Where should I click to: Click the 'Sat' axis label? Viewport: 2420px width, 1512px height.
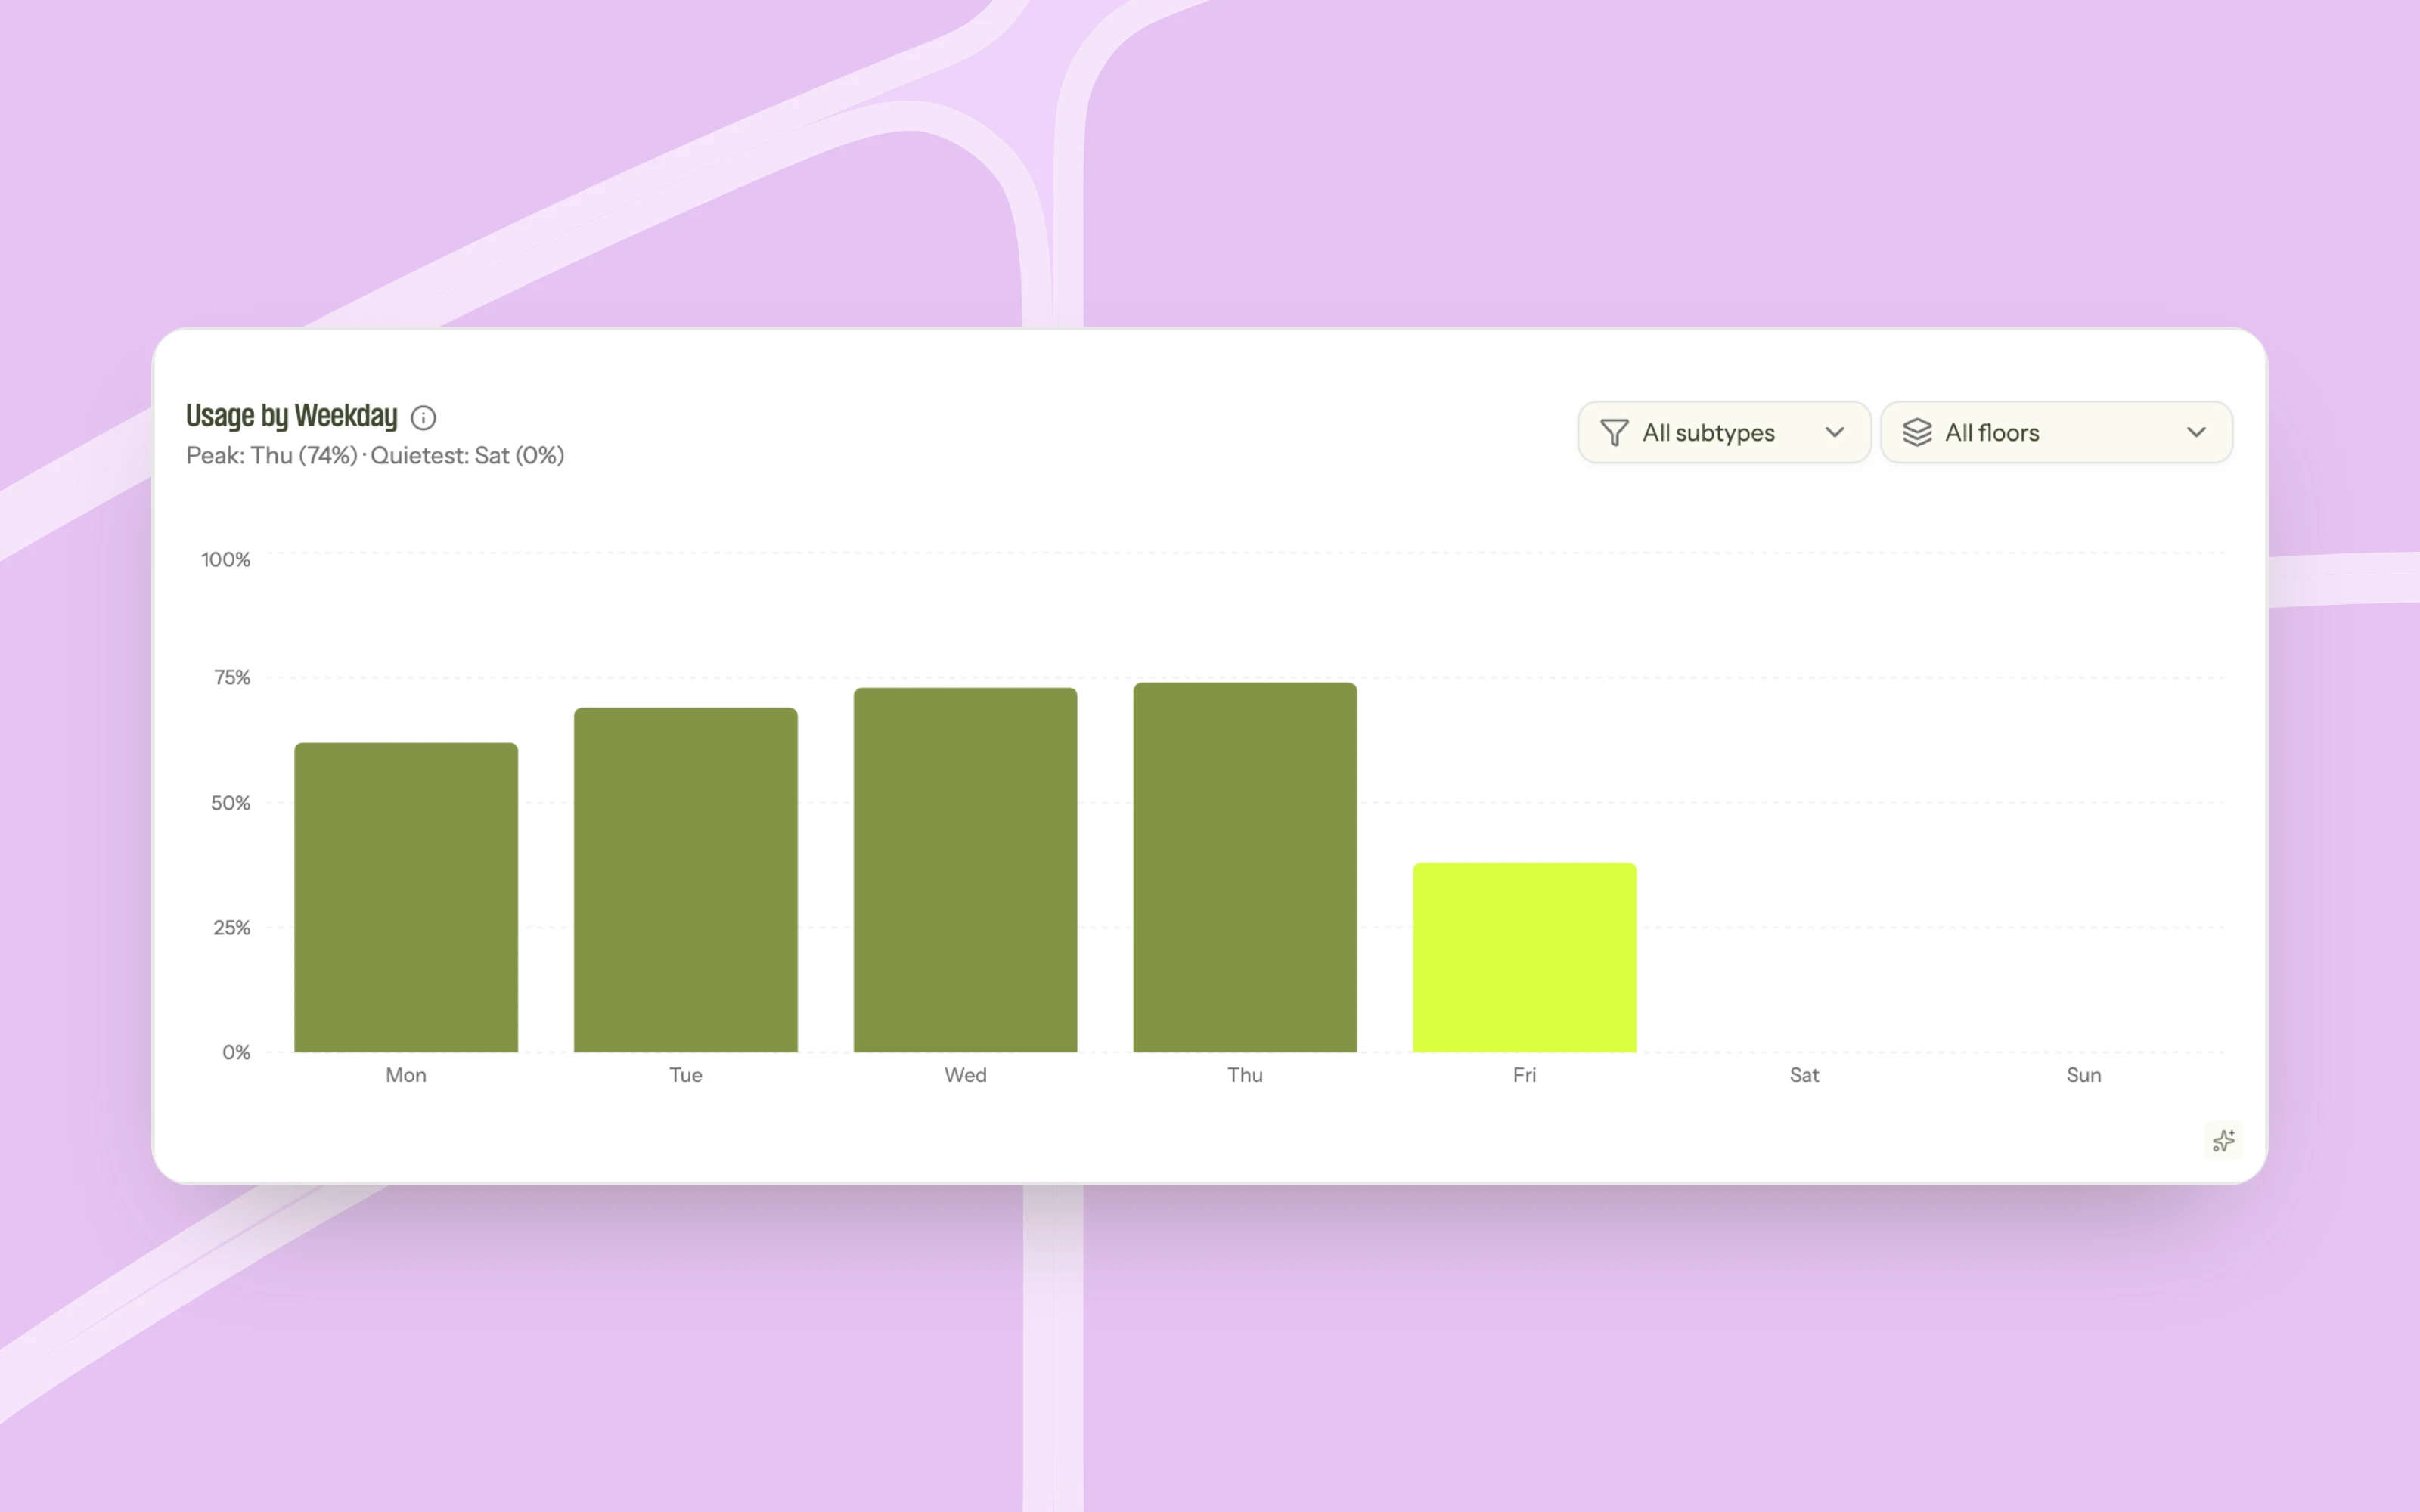coord(1804,1075)
